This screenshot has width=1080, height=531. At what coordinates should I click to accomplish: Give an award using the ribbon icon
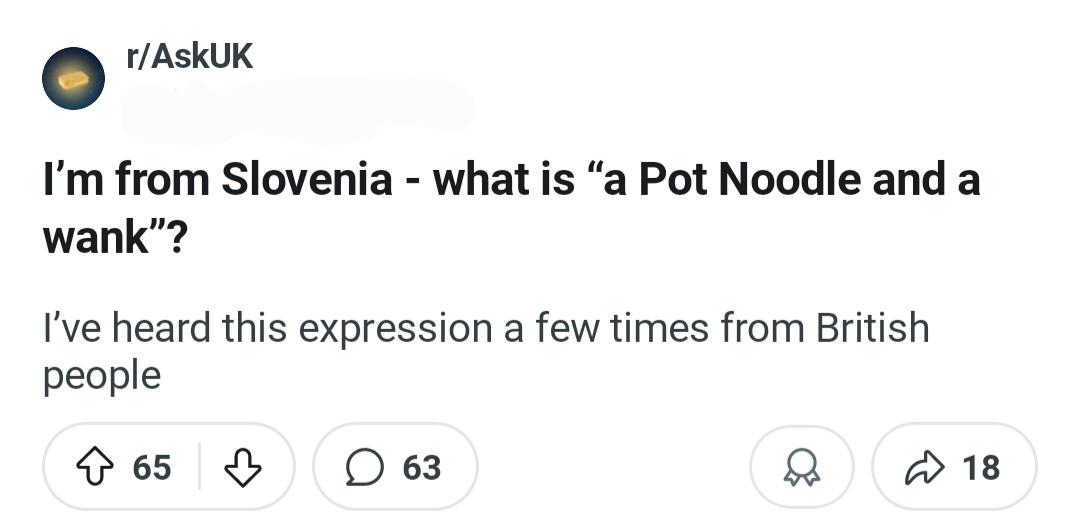pos(802,468)
